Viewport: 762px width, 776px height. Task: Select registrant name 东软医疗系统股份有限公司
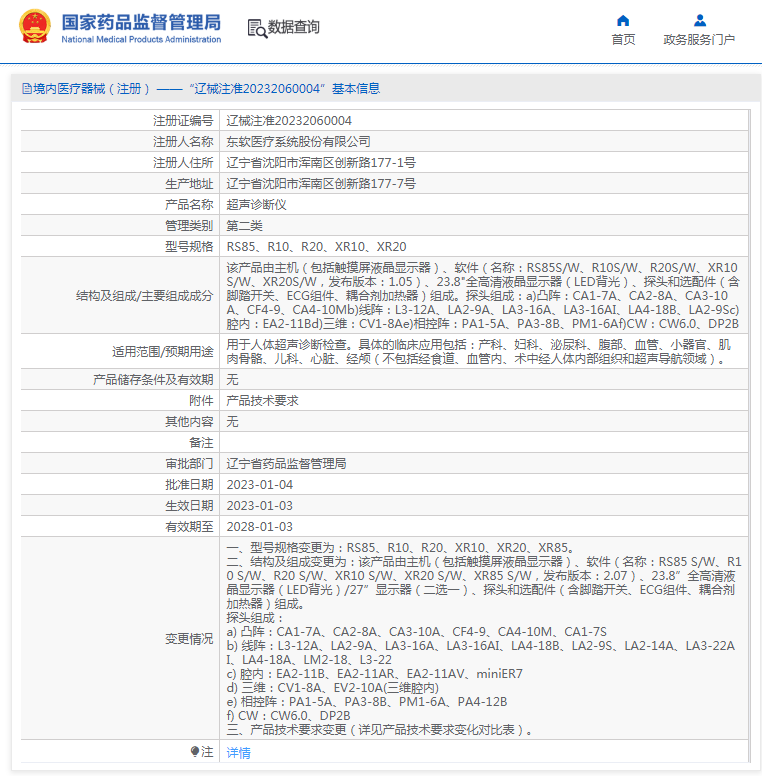[x=298, y=142]
